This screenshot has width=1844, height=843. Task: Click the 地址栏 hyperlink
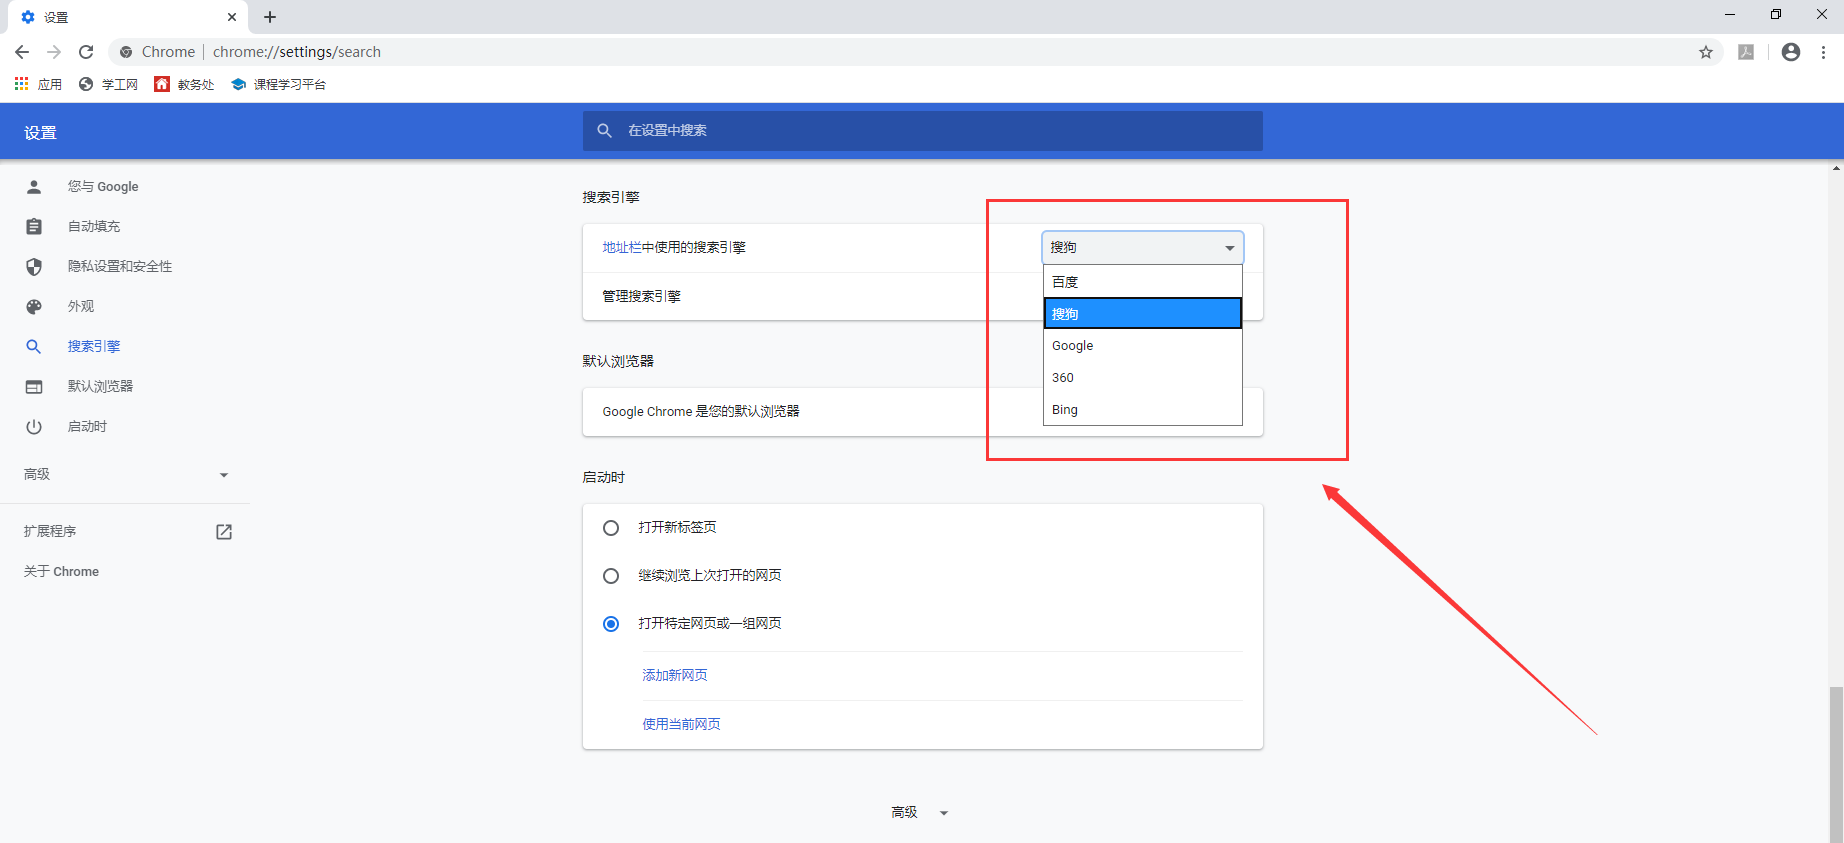pyautogui.click(x=622, y=248)
